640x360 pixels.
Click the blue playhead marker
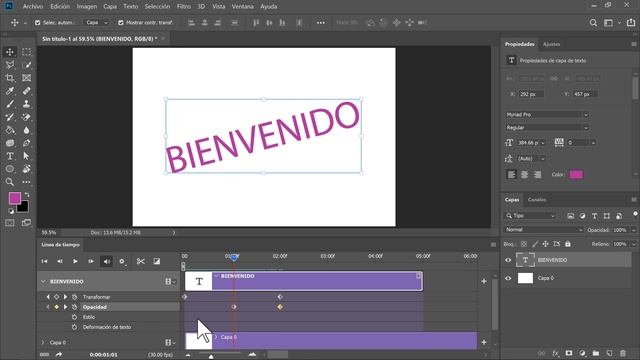(234, 257)
